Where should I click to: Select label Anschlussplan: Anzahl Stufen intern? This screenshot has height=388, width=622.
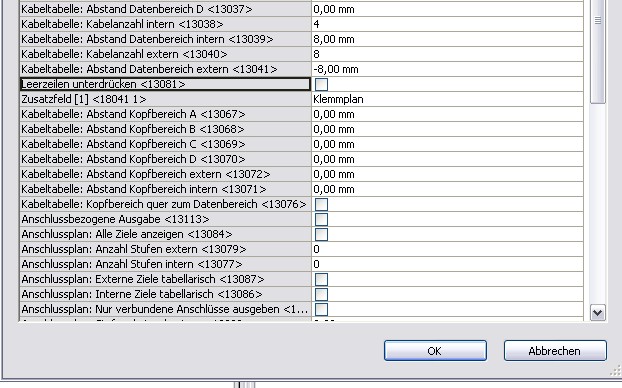(165, 264)
